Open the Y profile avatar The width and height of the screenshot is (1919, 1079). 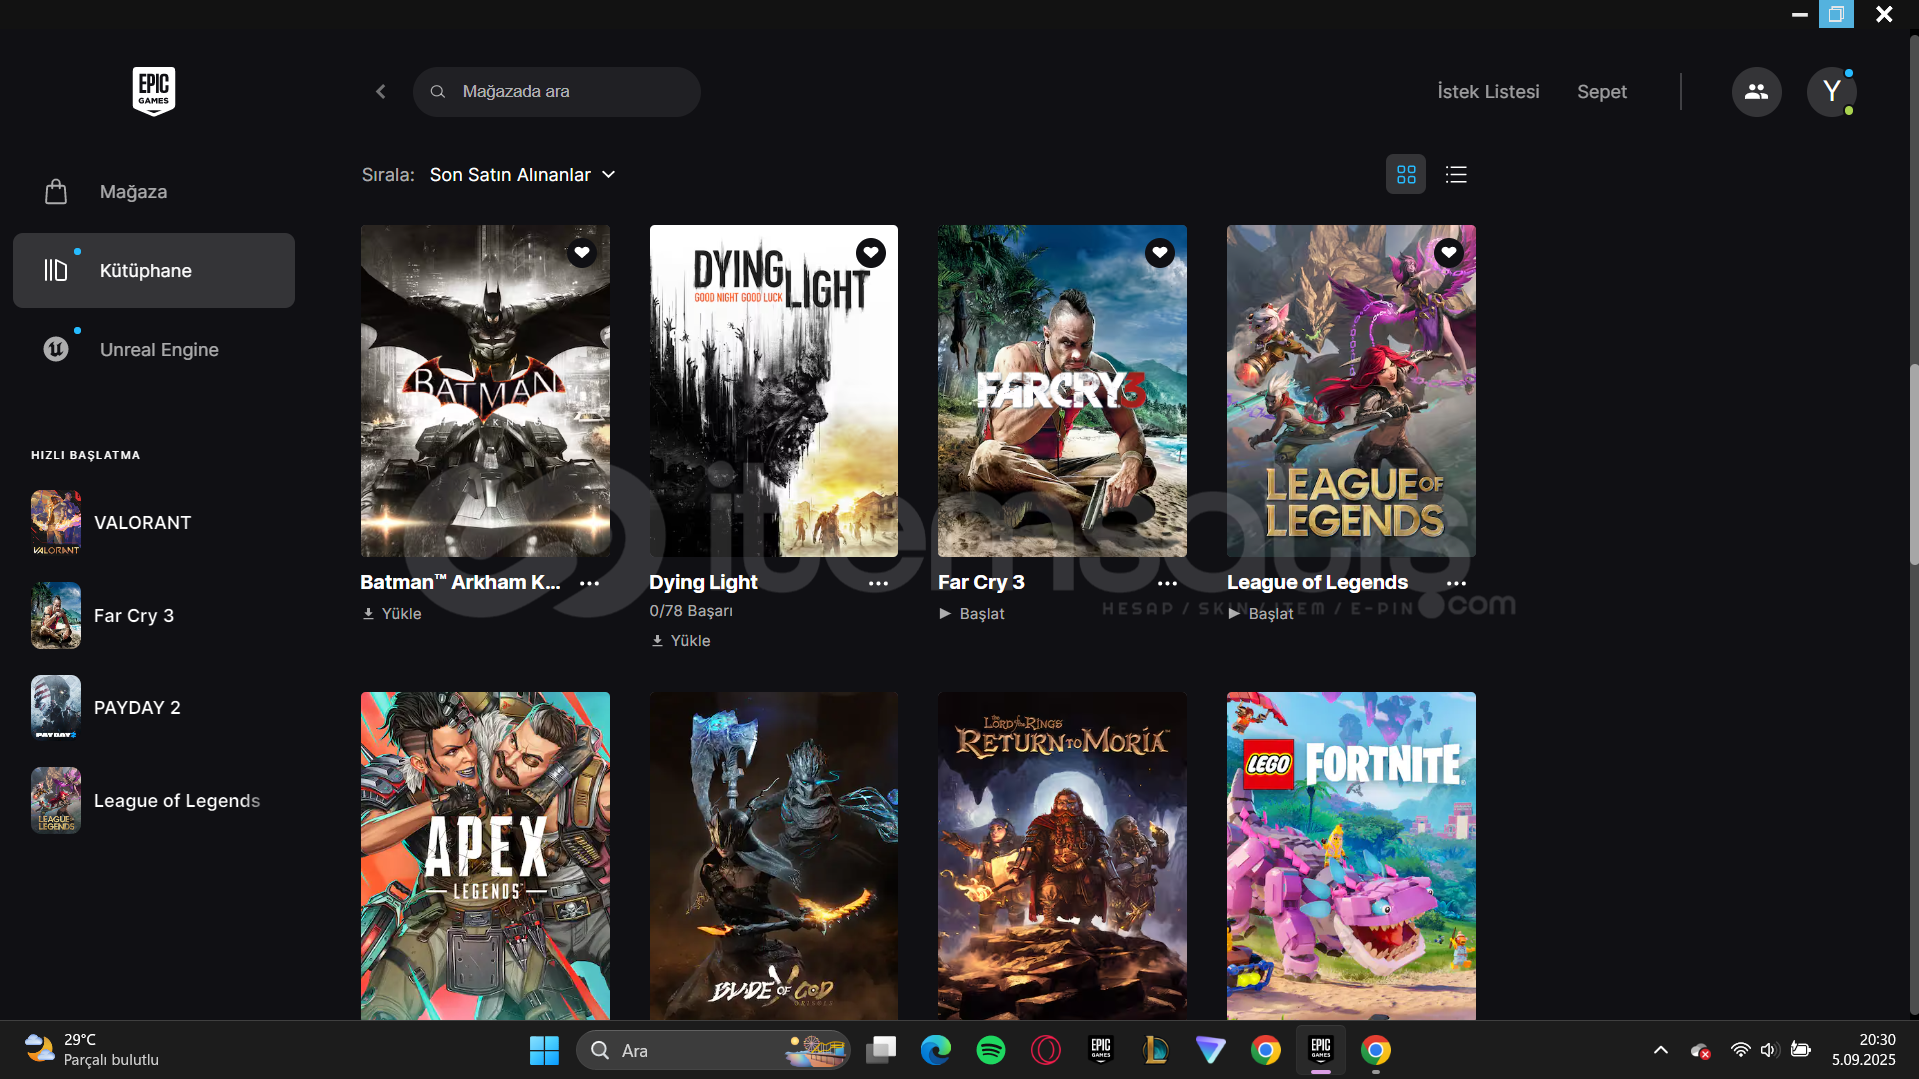click(1831, 92)
